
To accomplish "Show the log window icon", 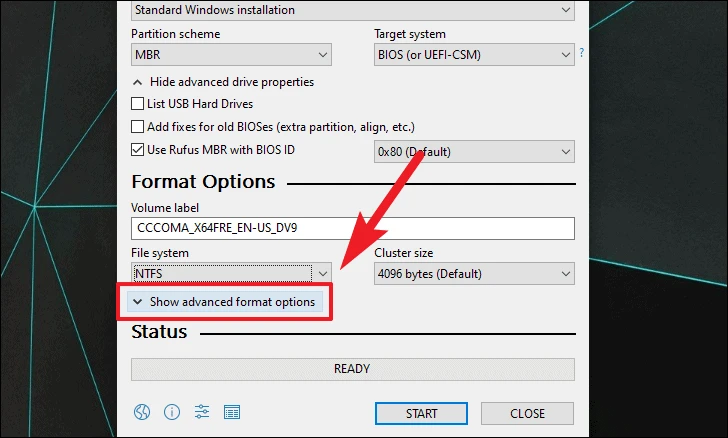I will [232, 412].
